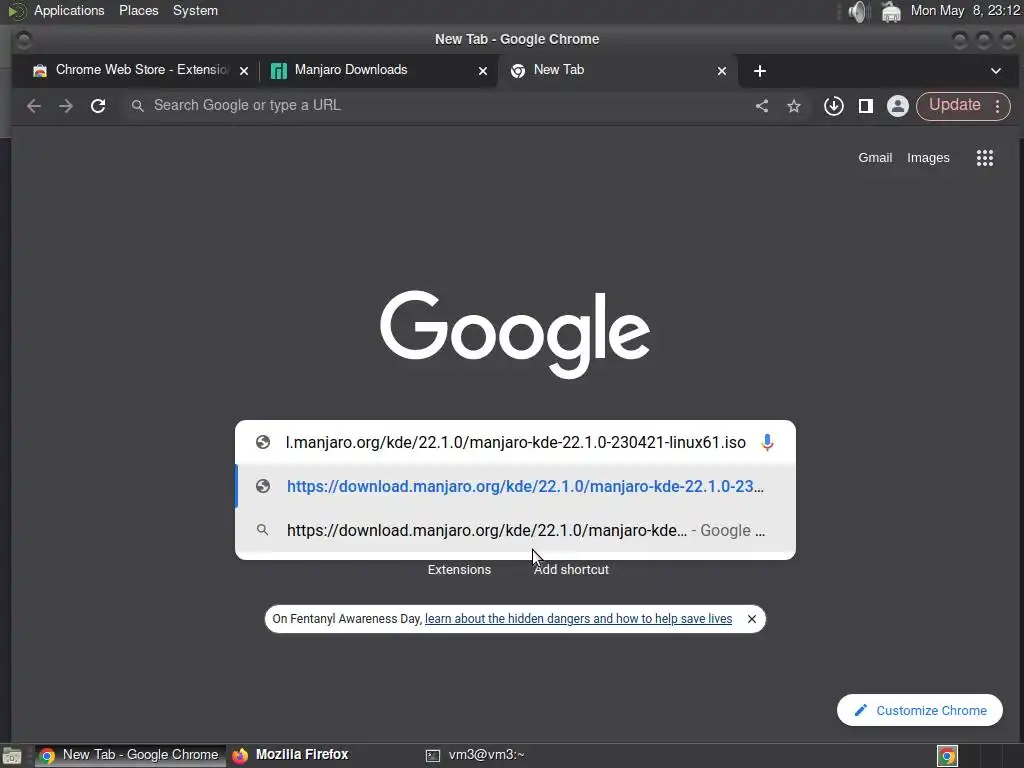Reload the current page
The width and height of the screenshot is (1024, 768).
pyautogui.click(x=98, y=106)
